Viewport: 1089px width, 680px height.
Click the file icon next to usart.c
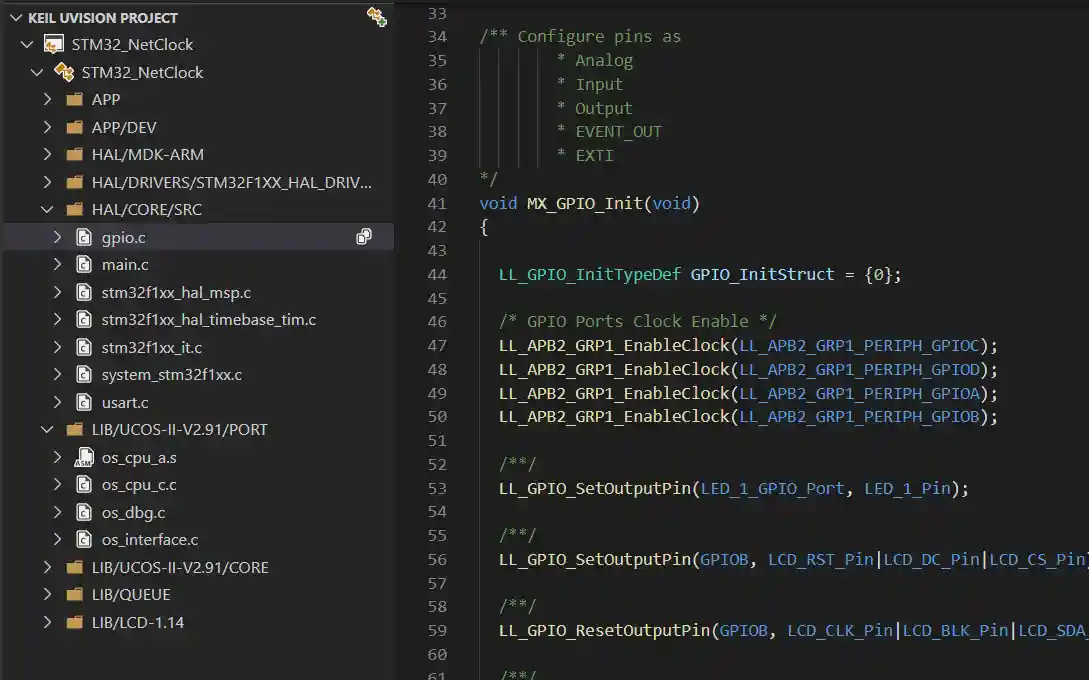point(84,403)
